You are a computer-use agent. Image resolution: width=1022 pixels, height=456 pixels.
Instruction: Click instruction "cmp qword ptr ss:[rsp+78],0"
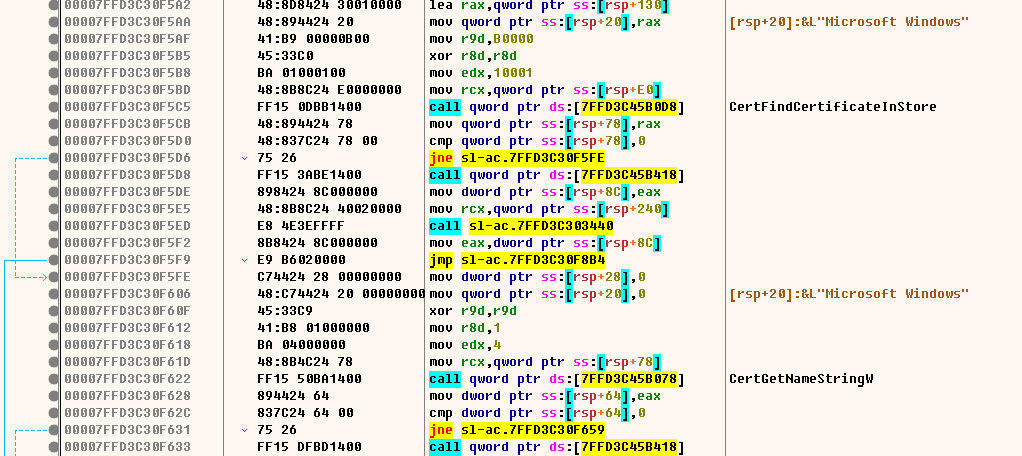[539, 141]
